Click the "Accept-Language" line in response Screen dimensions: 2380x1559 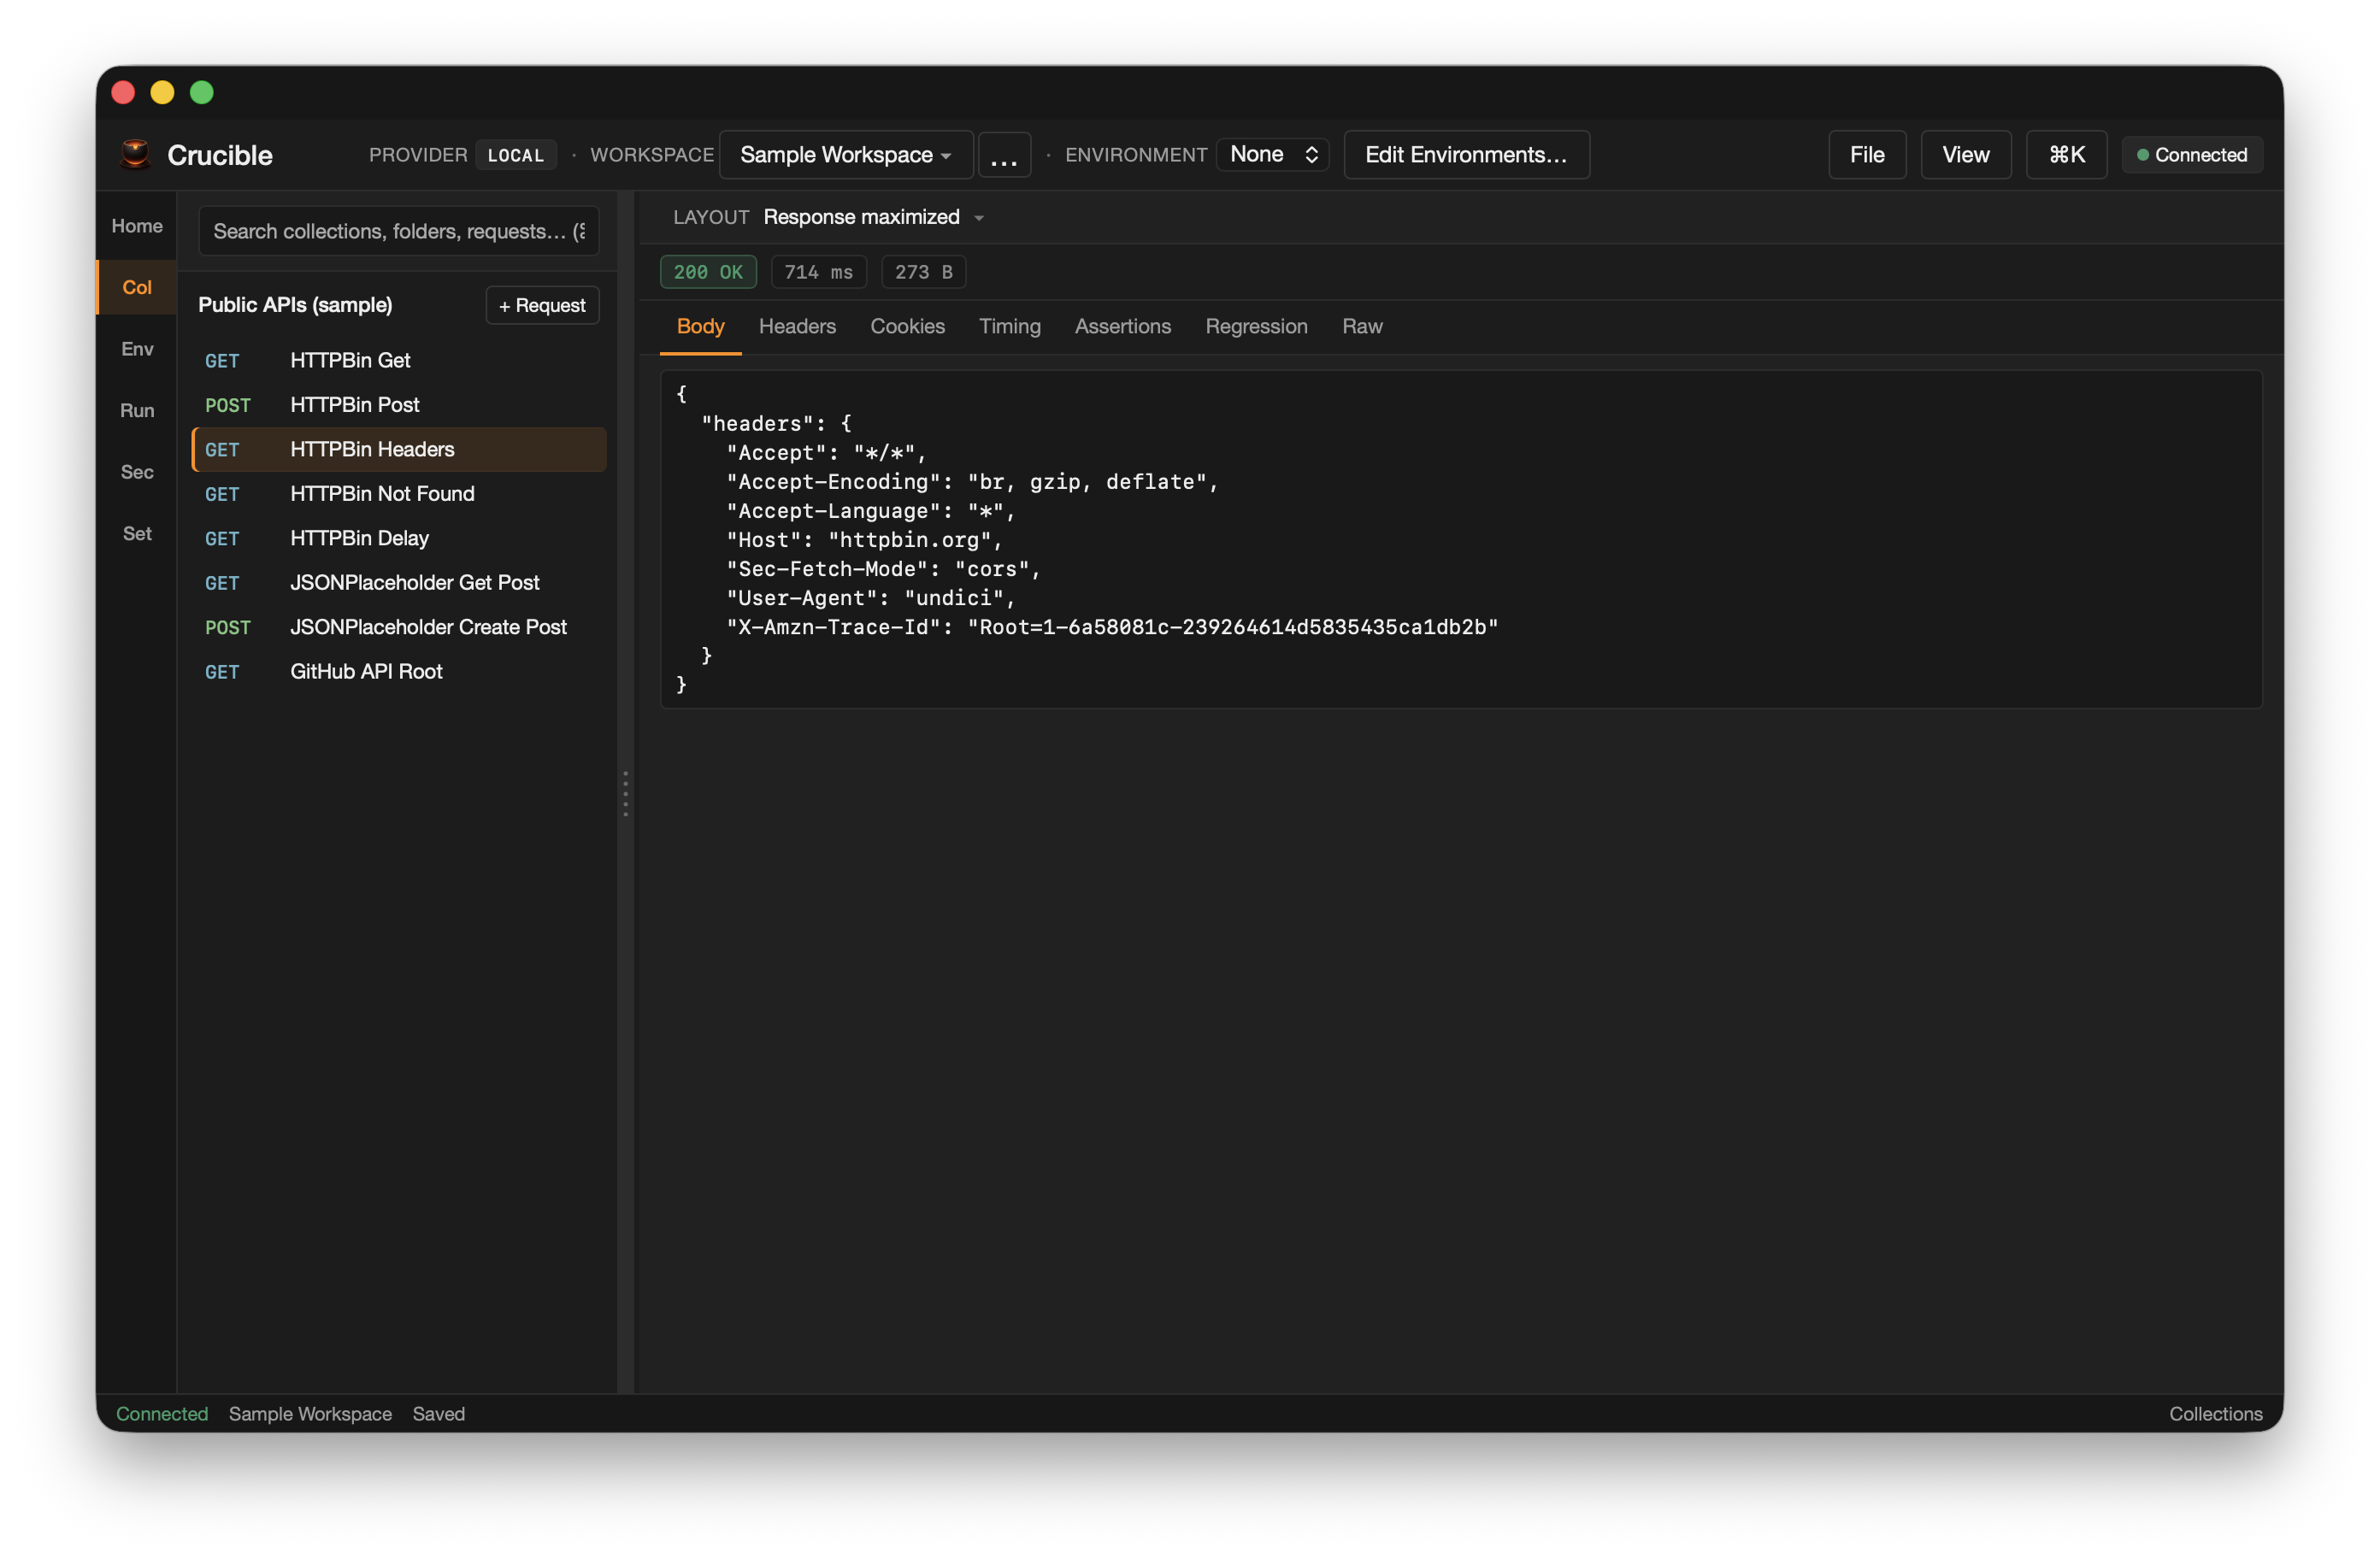(x=870, y=511)
